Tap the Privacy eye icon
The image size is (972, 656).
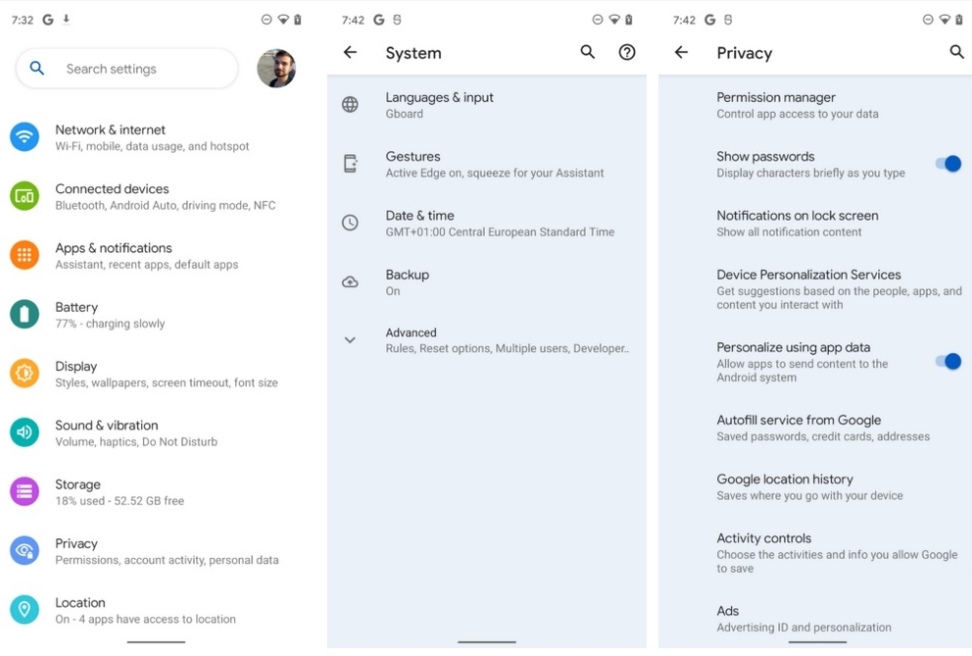pyautogui.click(x=24, y=551)
